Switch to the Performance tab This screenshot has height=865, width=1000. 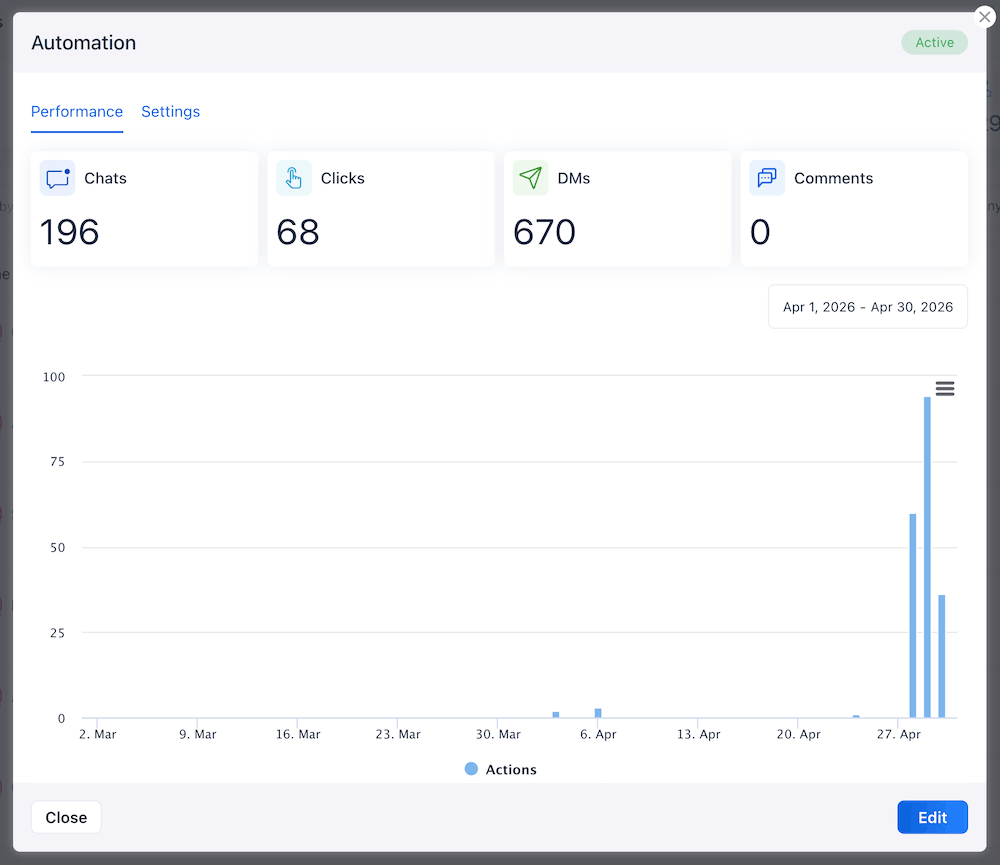77,112
